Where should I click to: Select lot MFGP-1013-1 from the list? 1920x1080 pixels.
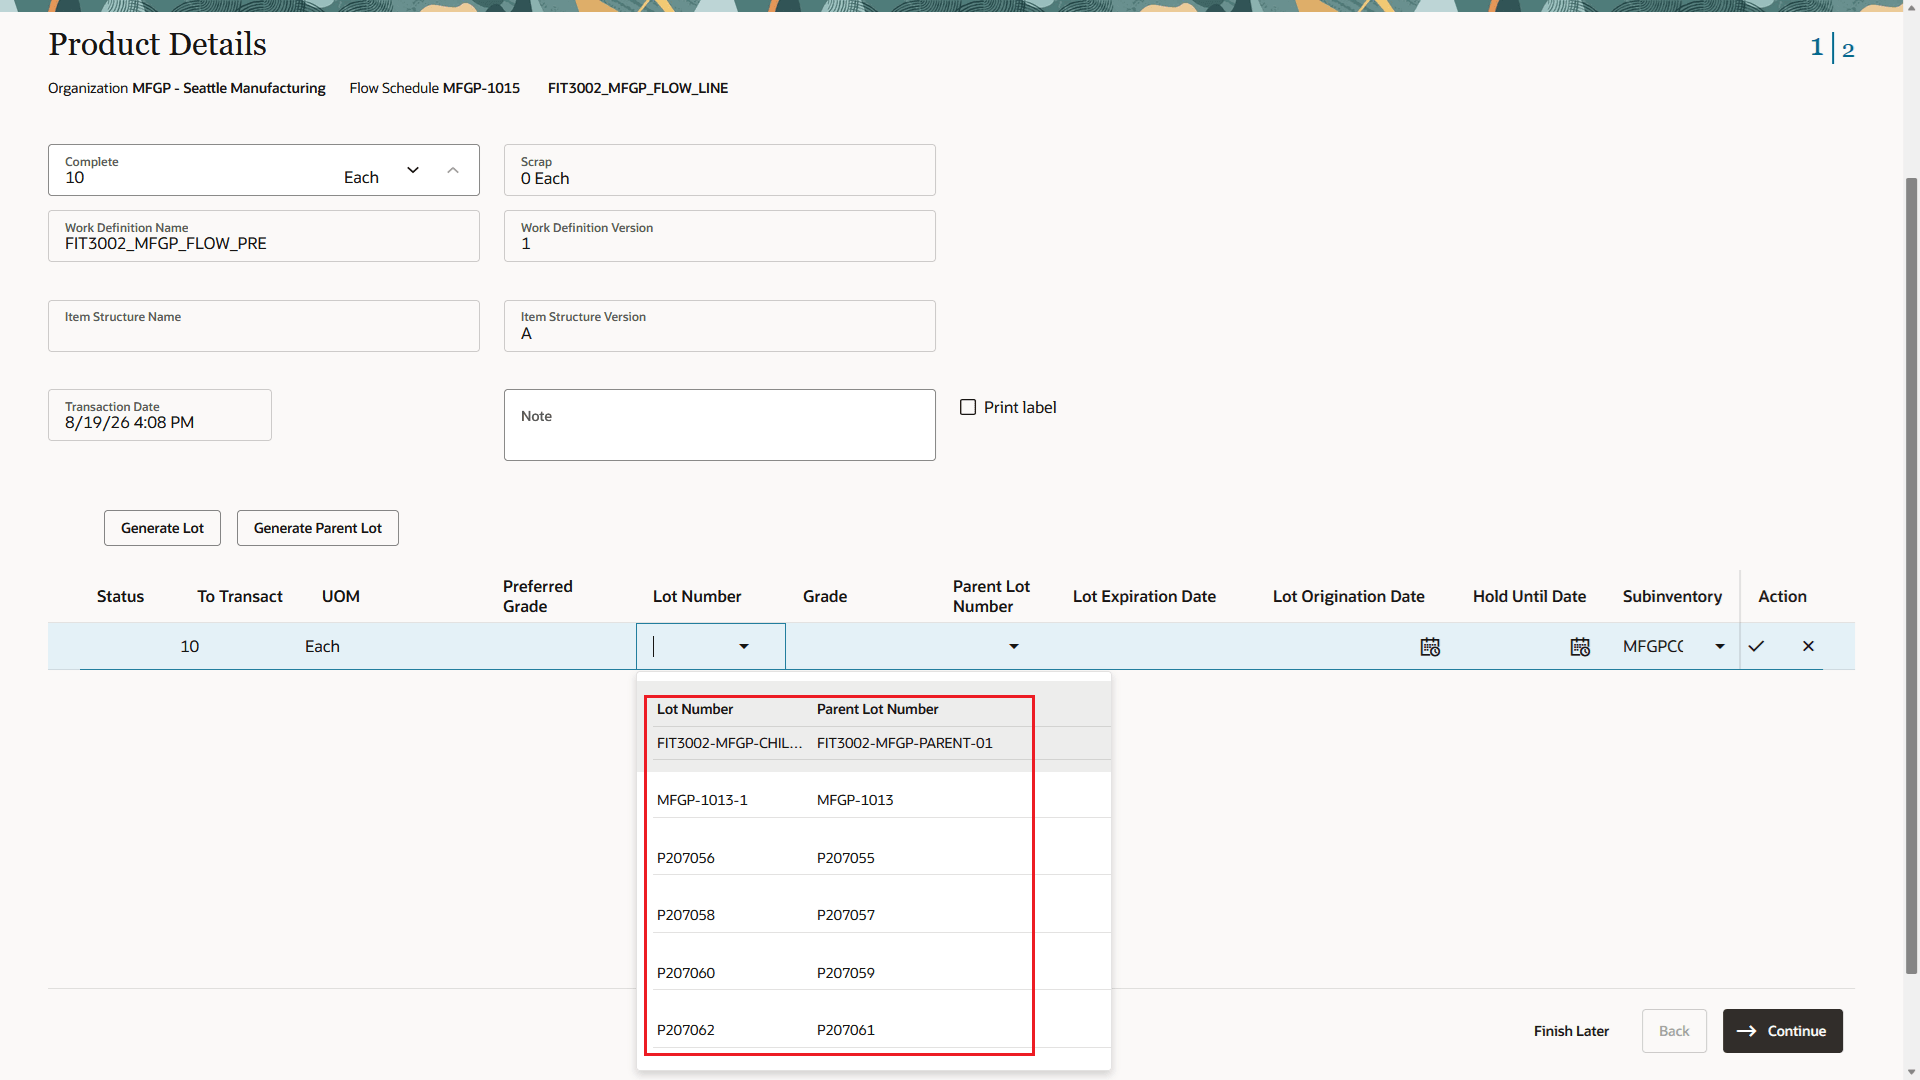coord(702,800)
